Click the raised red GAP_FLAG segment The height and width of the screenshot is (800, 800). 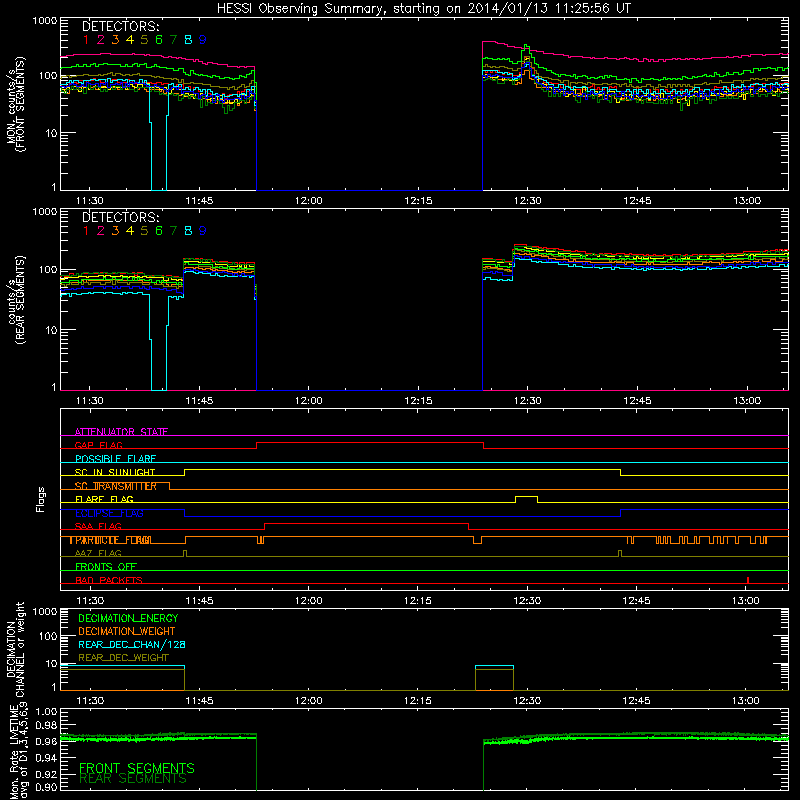coord(370,443)
